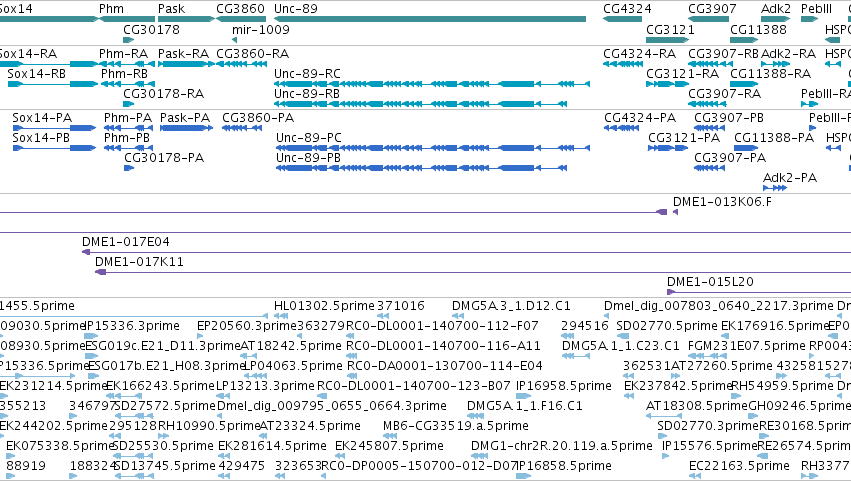This screenshot has height=481, width=851.
Task: Select the CG4324-RA transcript label
Action: pos(639,54)
